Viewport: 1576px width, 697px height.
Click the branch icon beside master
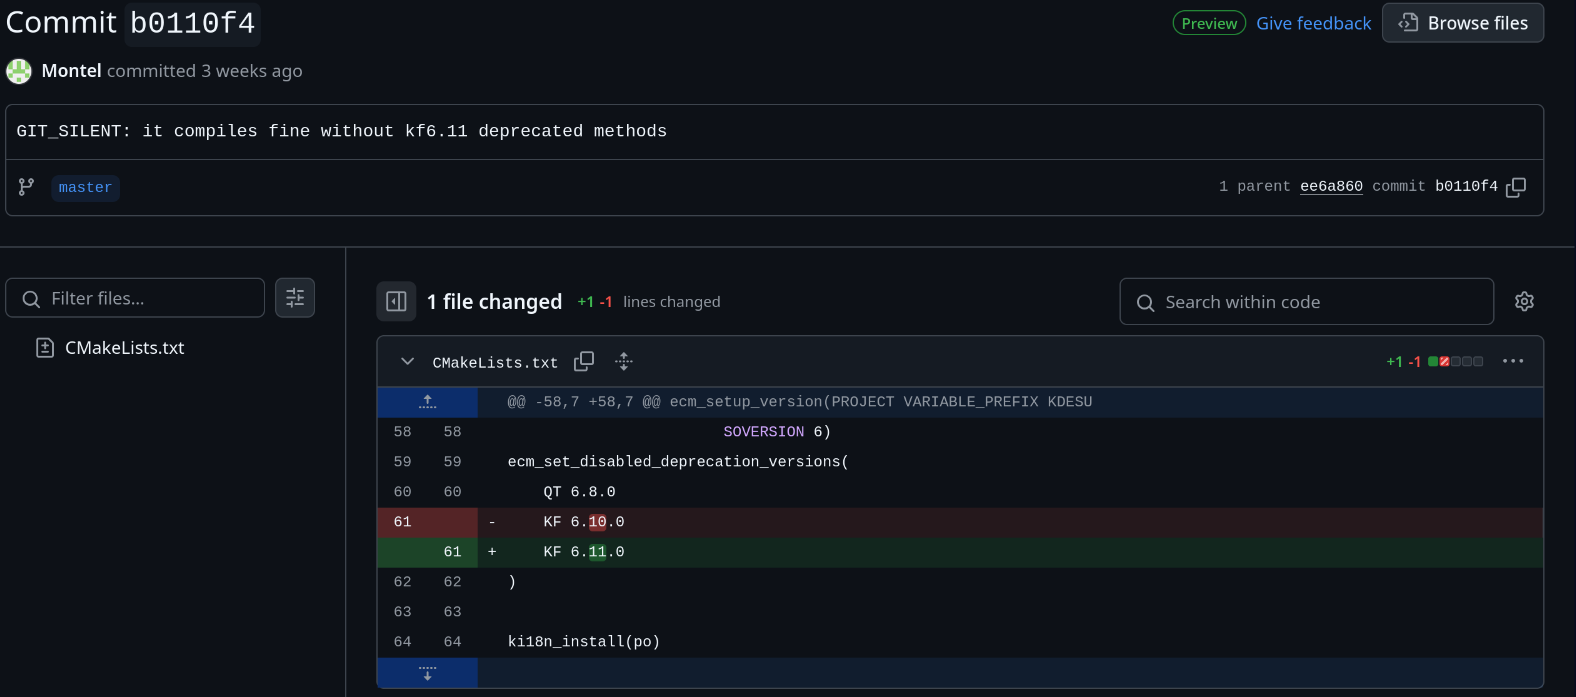[27, 187]
